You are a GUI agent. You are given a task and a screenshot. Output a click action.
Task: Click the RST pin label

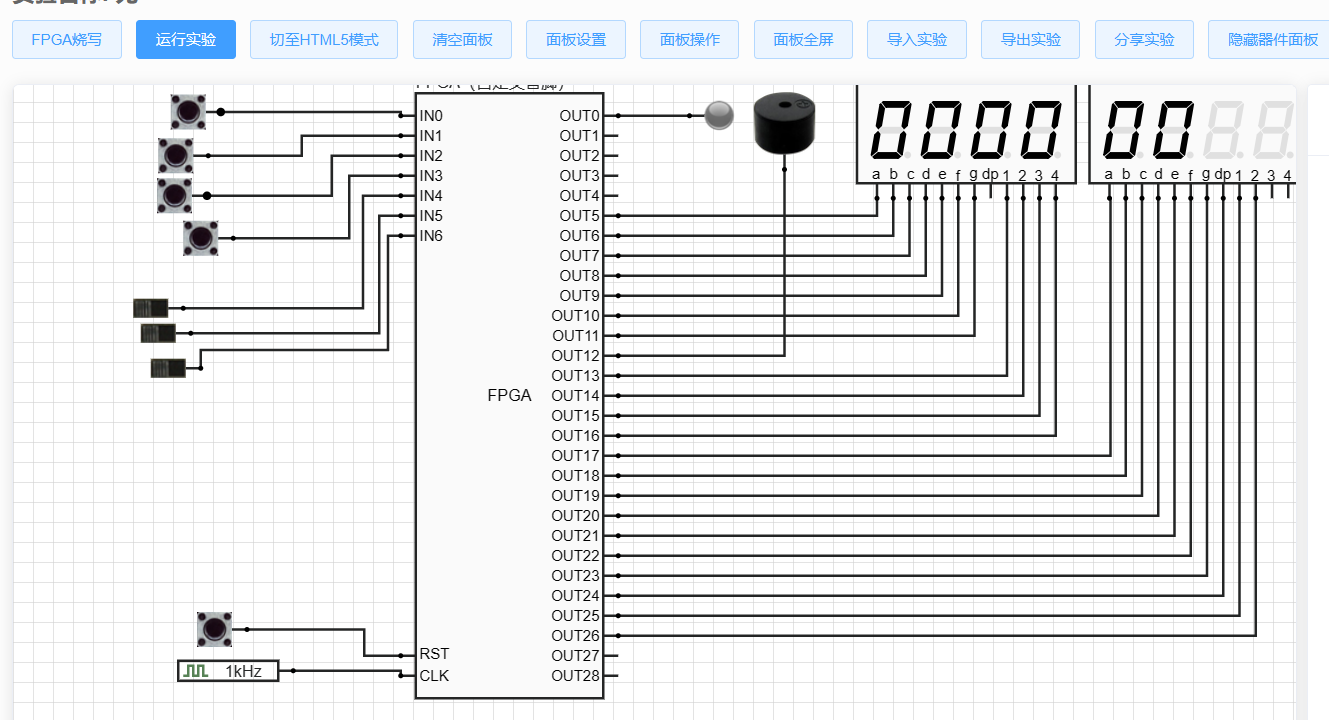tap(434, 654)
